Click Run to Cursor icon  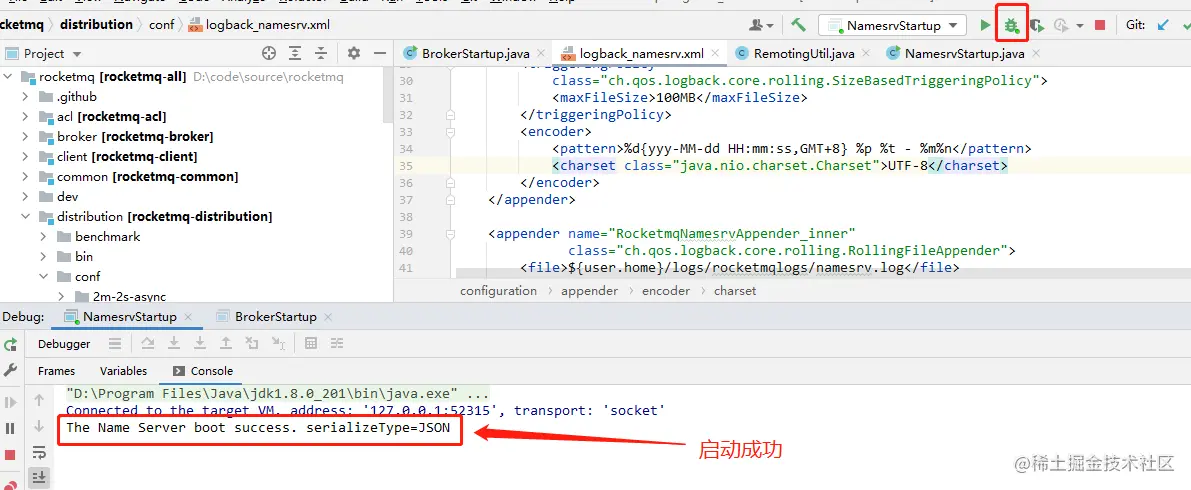click(278, 344)
